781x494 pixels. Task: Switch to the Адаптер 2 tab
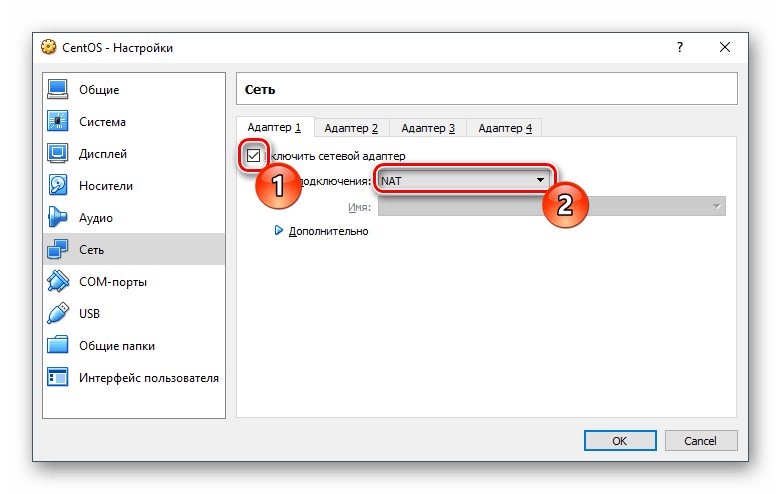351,128
